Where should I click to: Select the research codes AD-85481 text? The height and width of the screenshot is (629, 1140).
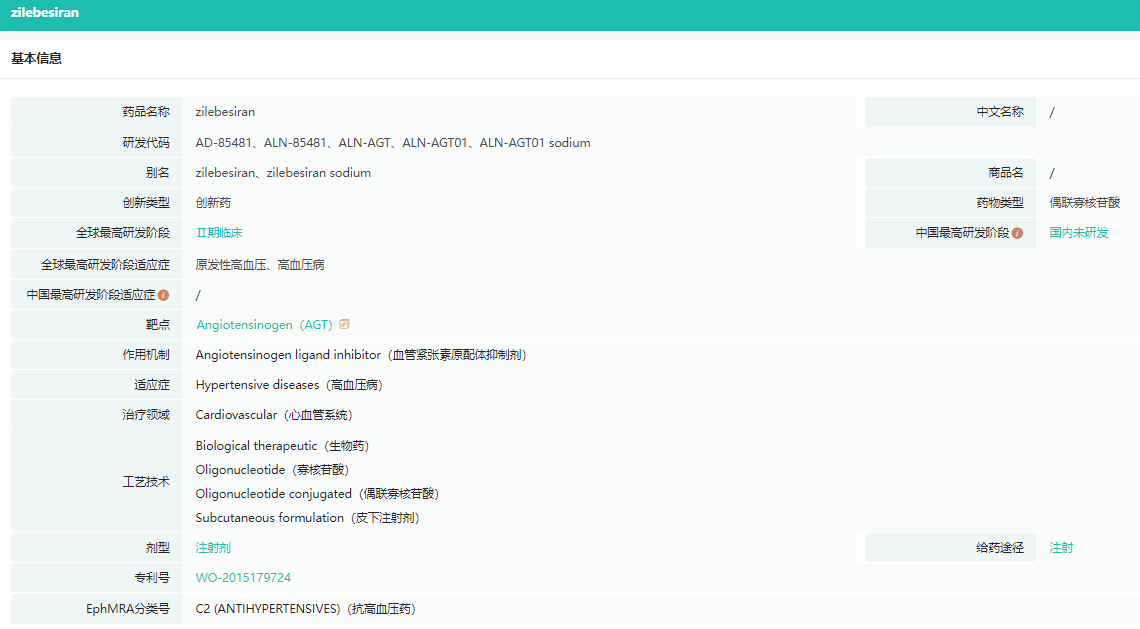[x=393, y=143]
